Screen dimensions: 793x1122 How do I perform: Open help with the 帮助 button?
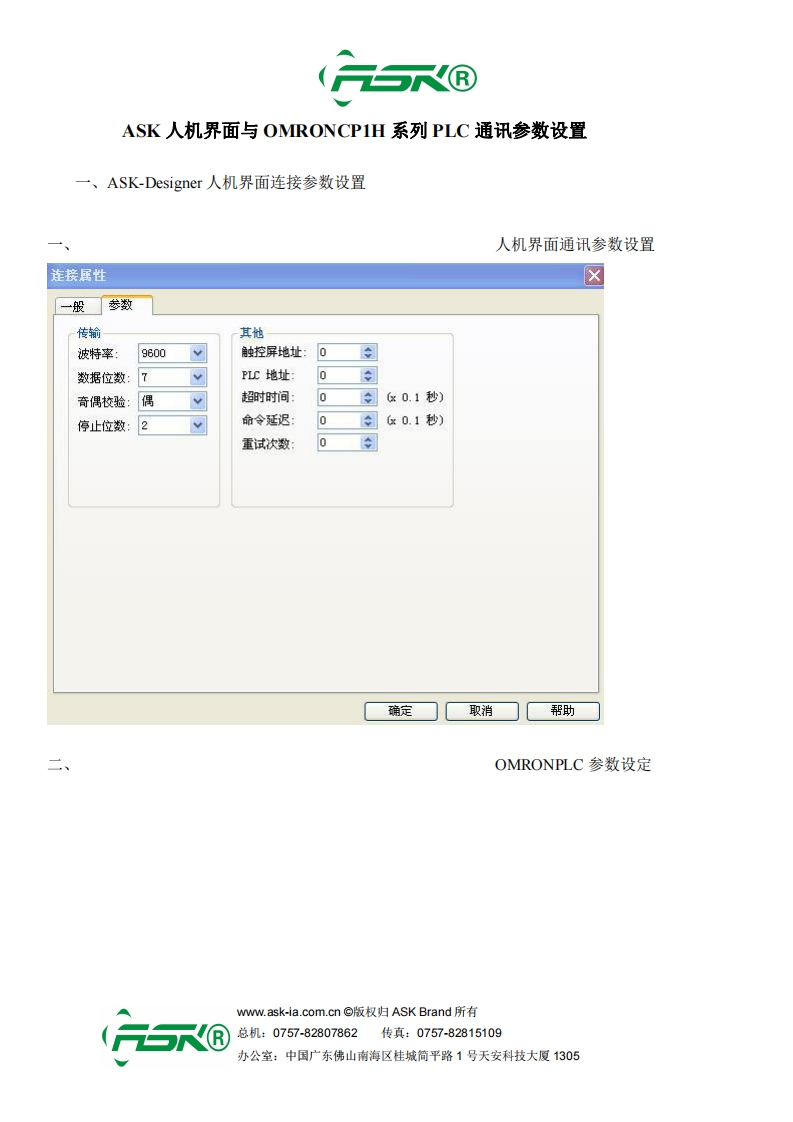coord(563,711)
